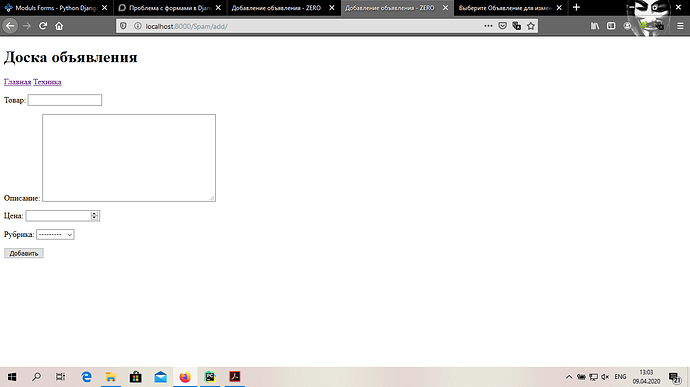The height and width of the screenshot is (387, 690).
Task: Open Microsoft Edge from the taskbar
Action: pos(86,377)
